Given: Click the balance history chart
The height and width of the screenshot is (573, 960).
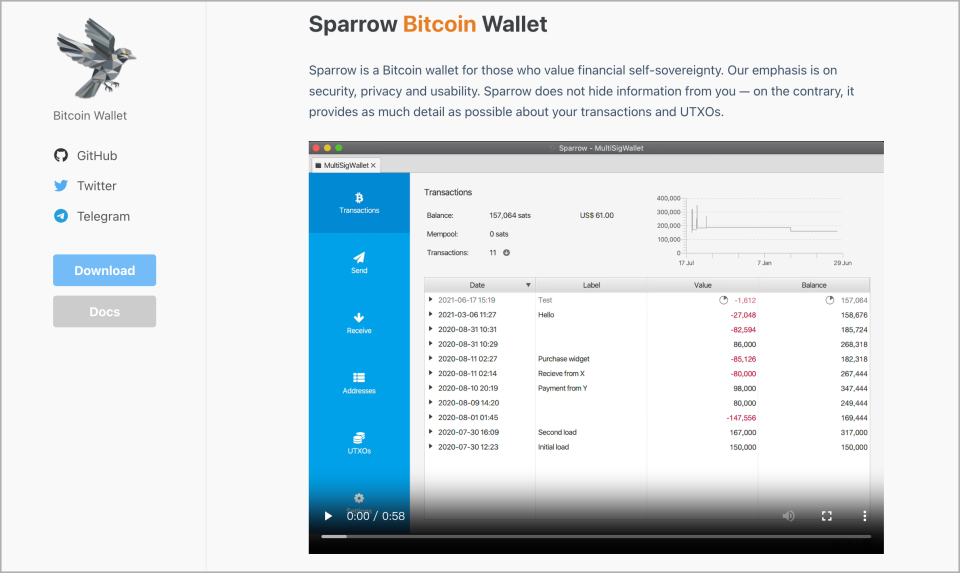Looking at the screenshot, I should [754, 230].
